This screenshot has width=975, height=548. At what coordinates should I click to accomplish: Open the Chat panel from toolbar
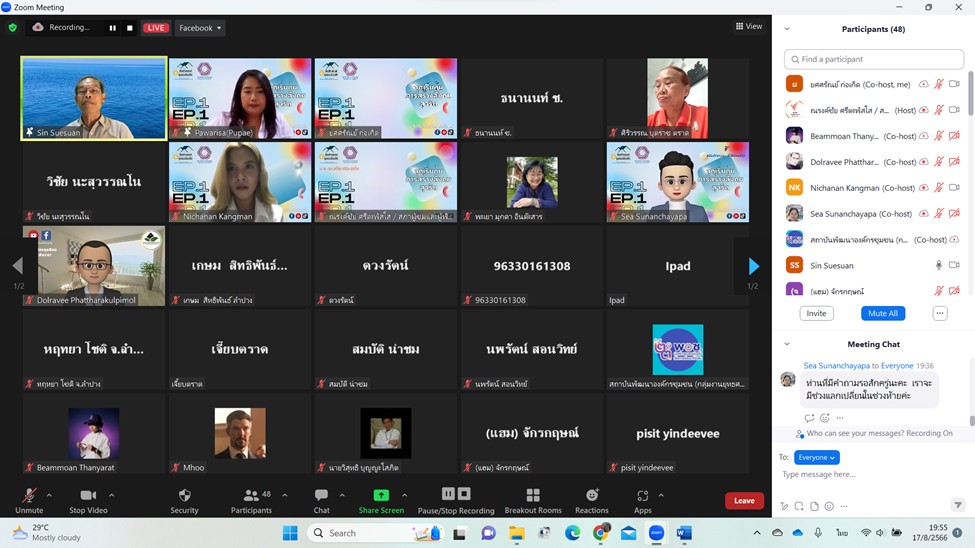coord(321,500)
